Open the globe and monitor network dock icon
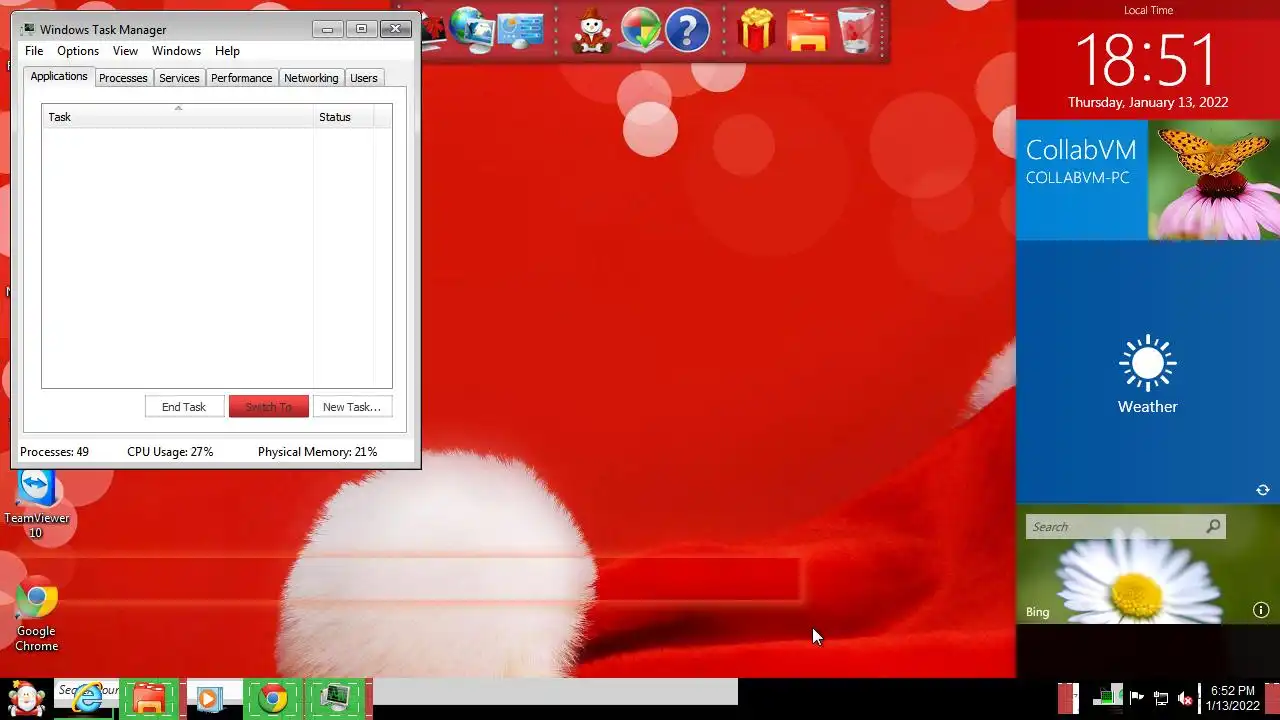The width and height of the screenshot is (1280, 720). coord(470,30)
